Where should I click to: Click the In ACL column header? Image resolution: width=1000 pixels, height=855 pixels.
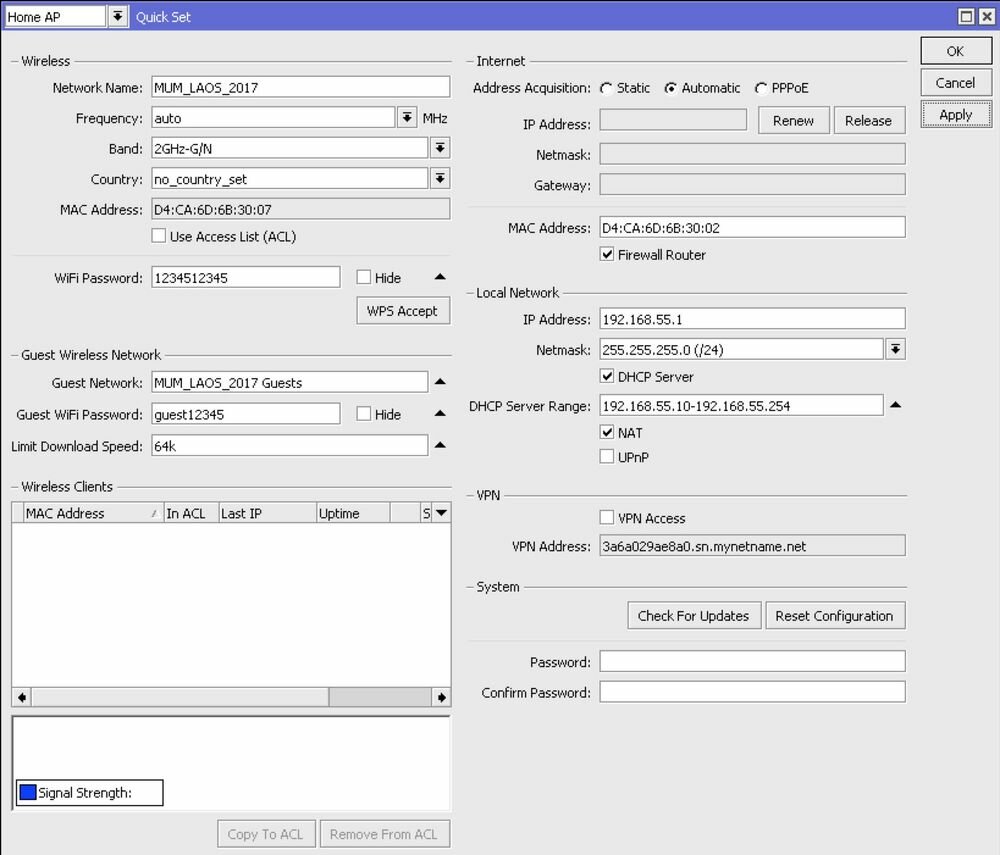191,513
